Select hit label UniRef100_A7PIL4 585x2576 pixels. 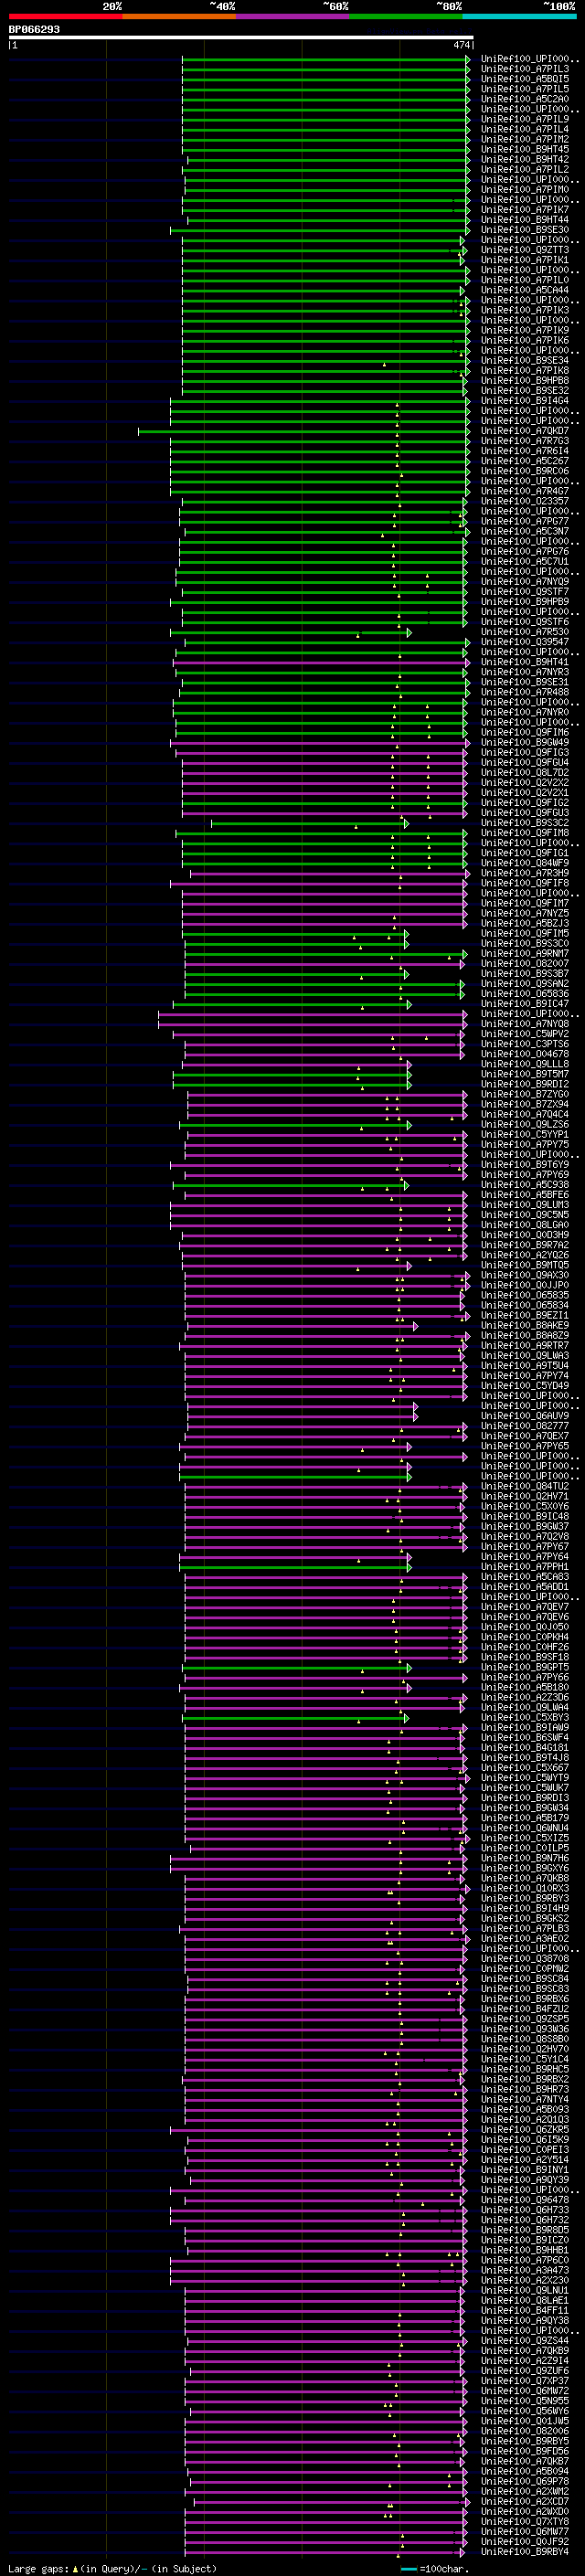(x=525, y=129)
